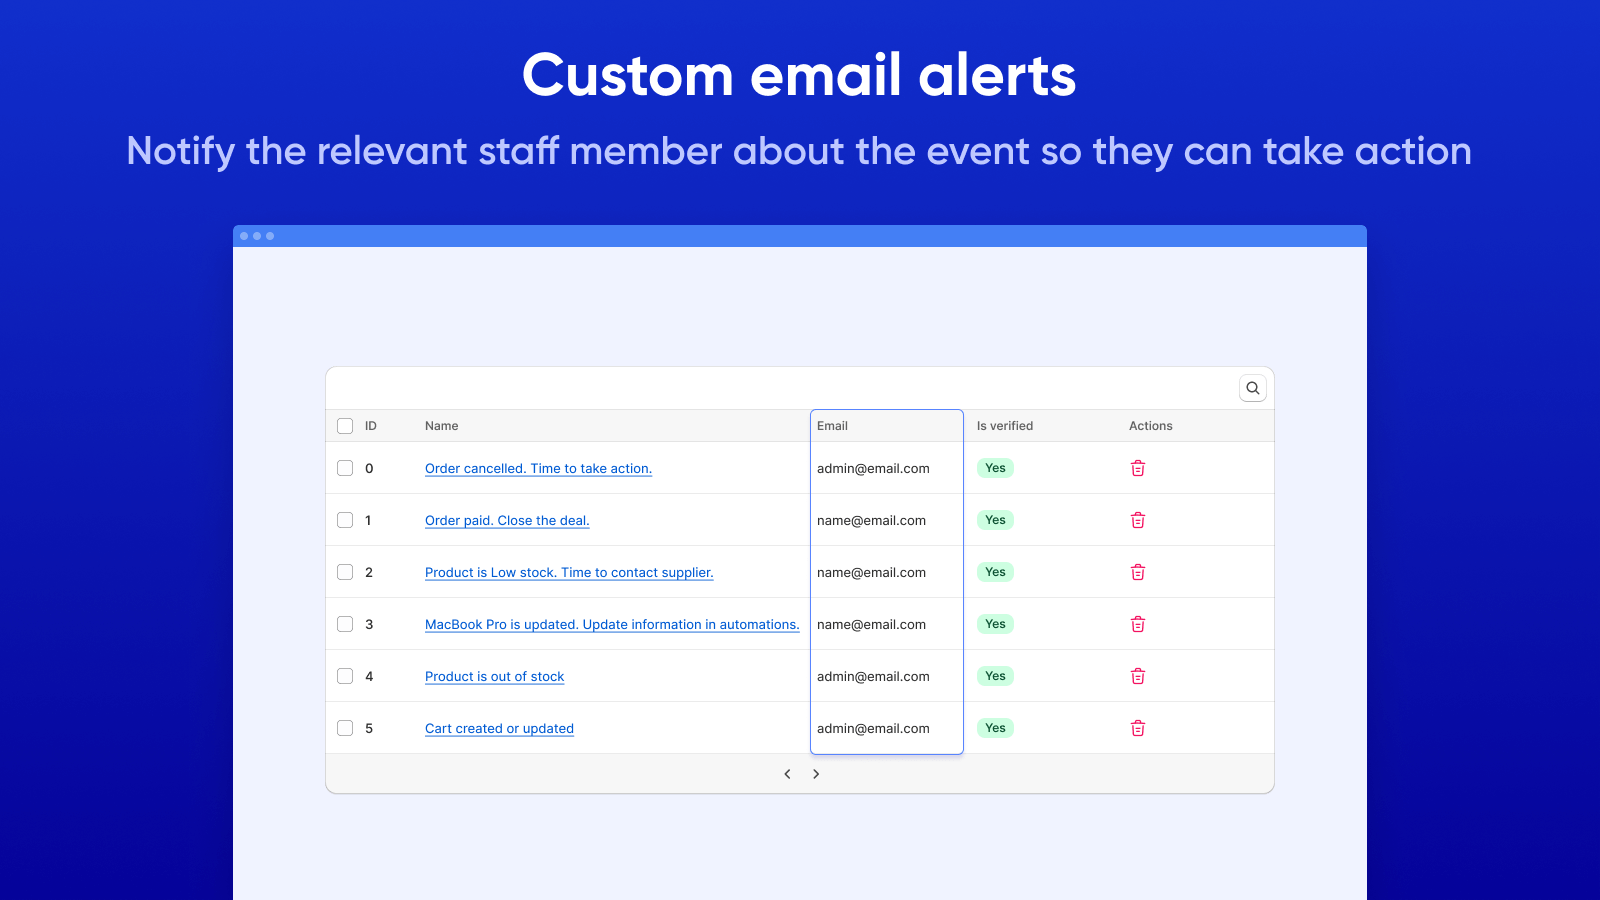Viewport: 1600px width, 900px height.
Task: Click the Email column header
Action: coord(832,426)
